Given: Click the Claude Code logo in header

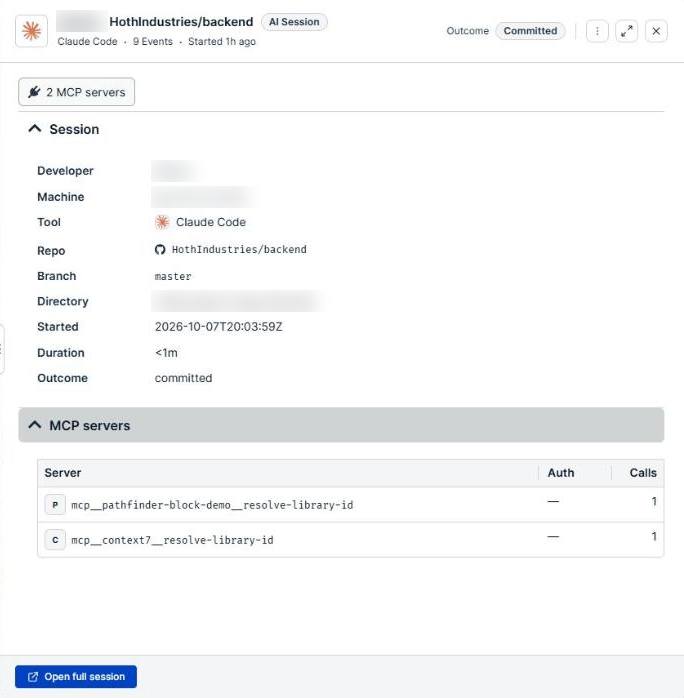Looking at the screenshot, I should 31,31.
